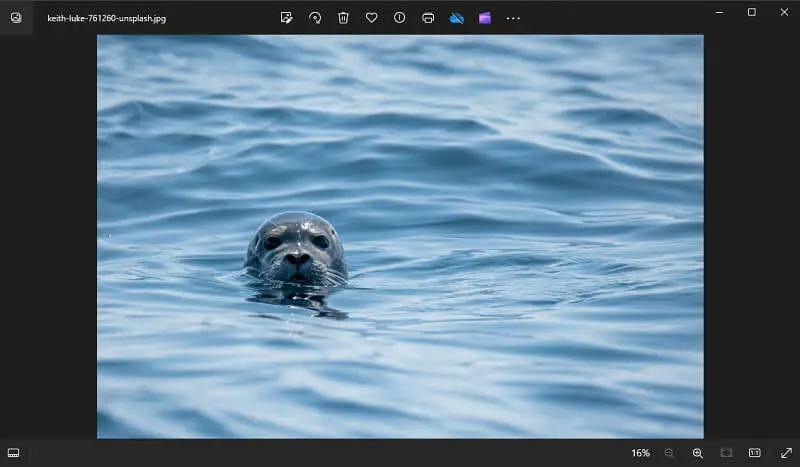Image resolution: width=800 pixels, height=467 pixels.
Task: View the photo at actual size 1:1
Action: coord(755,453)
